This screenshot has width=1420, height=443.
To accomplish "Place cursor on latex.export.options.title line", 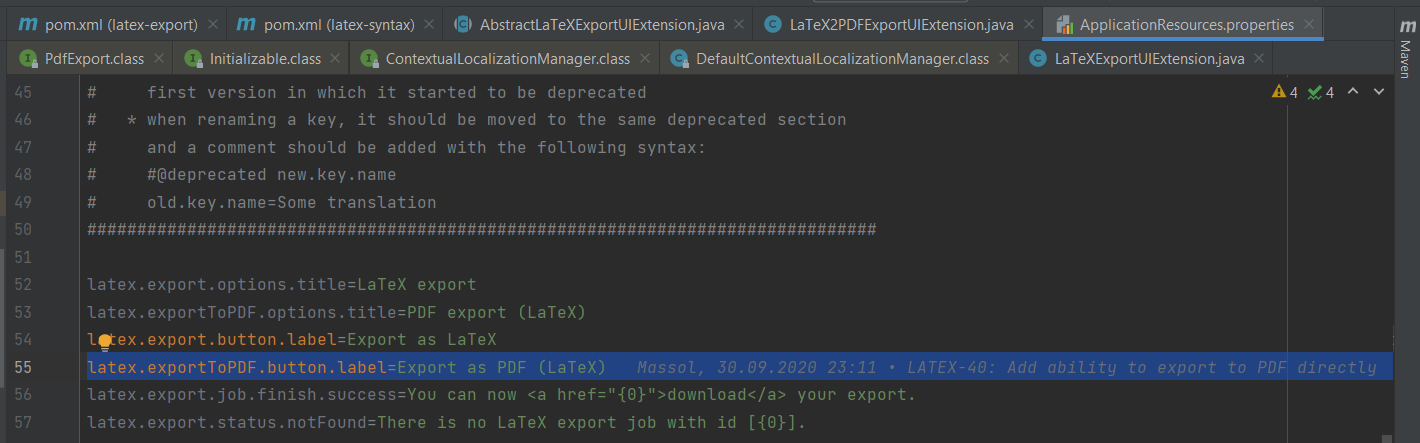I will click(x=282, y=284).
